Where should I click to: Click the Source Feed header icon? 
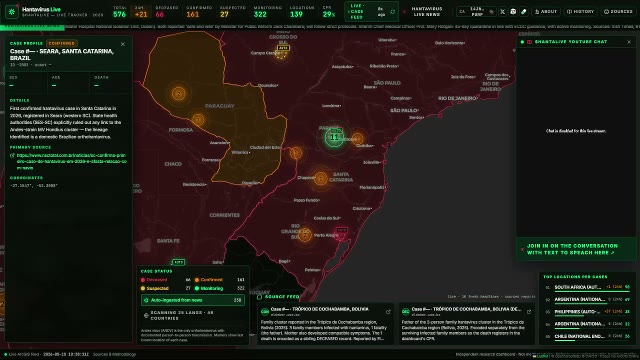click(260, 297)
